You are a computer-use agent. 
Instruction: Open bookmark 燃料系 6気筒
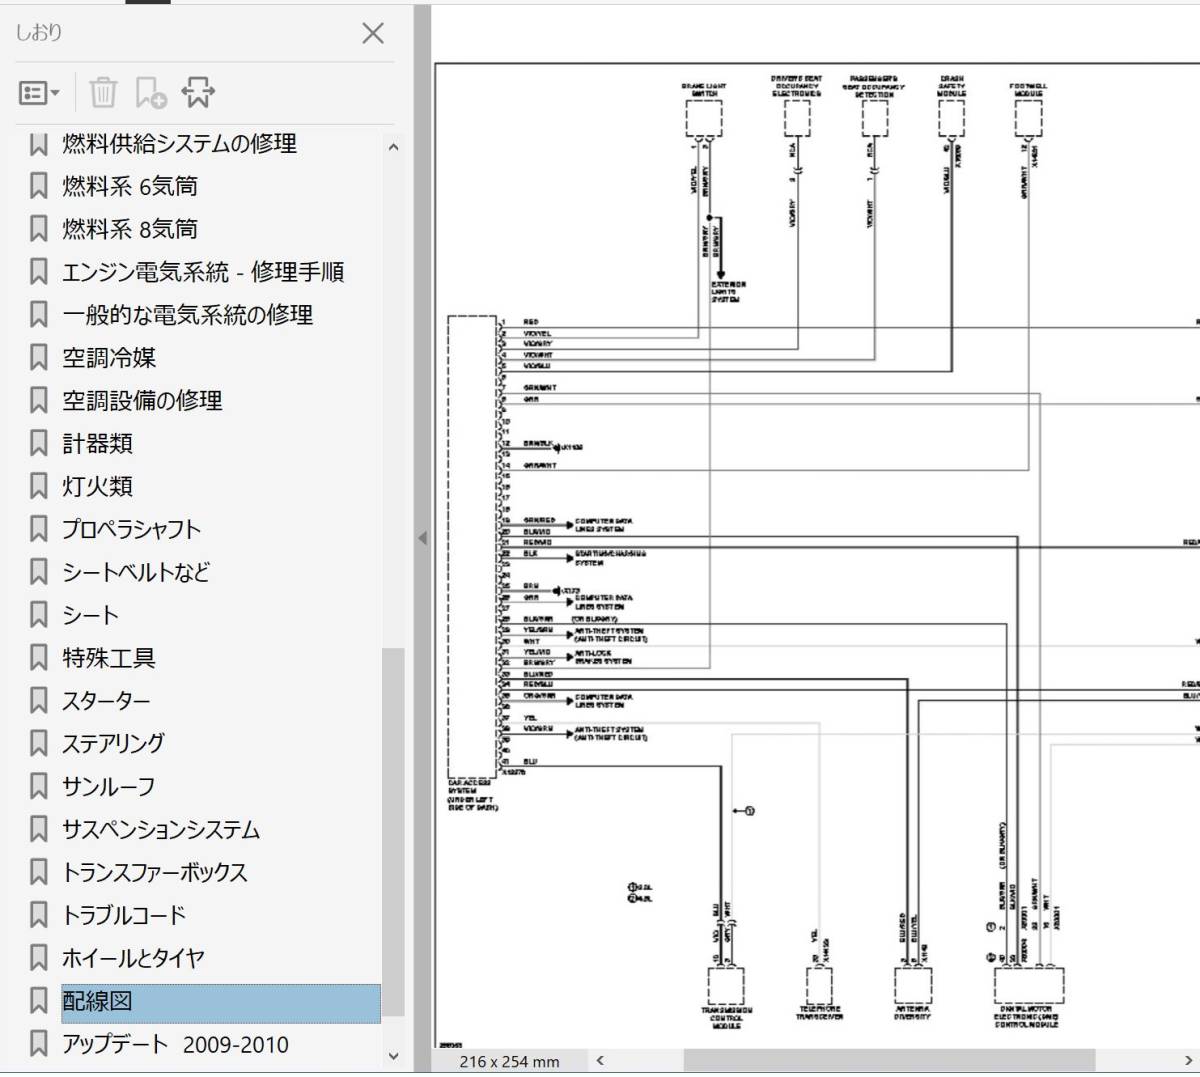tap(130, 187)
